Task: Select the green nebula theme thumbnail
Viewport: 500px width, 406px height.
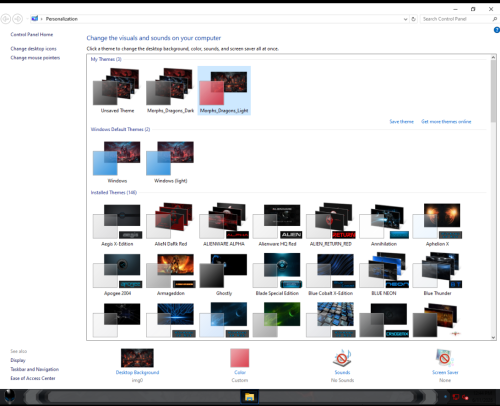Action: 277,320
